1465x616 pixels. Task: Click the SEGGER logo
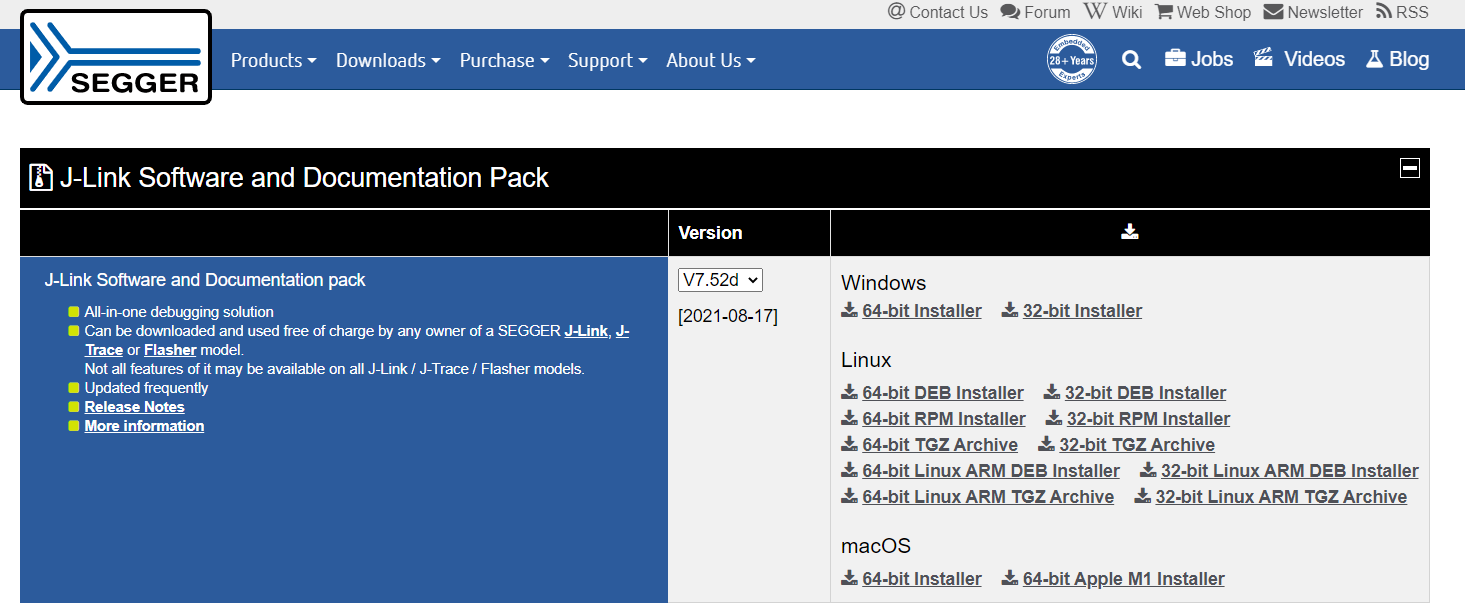pyautogui.click(x=116, y=57)
